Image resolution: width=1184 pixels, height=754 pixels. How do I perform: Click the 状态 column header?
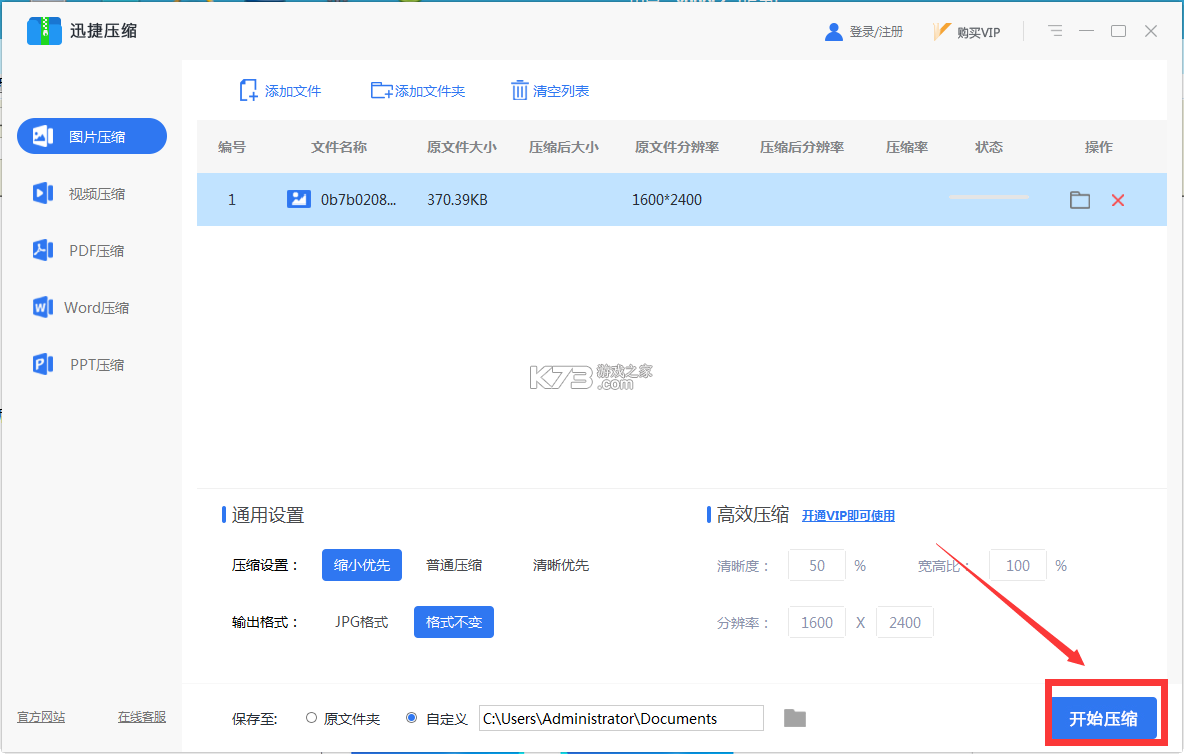[x=988, y=147]
